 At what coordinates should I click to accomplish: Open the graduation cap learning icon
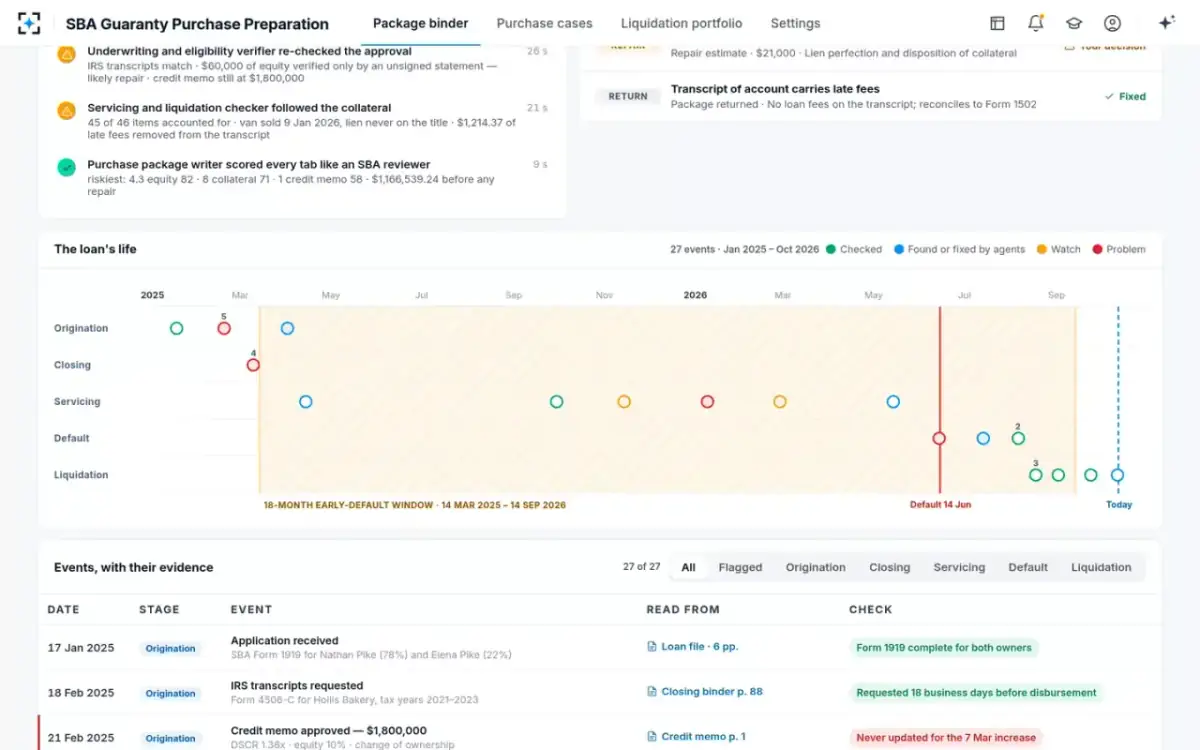pyautogui.click(x=1074, y=23)
